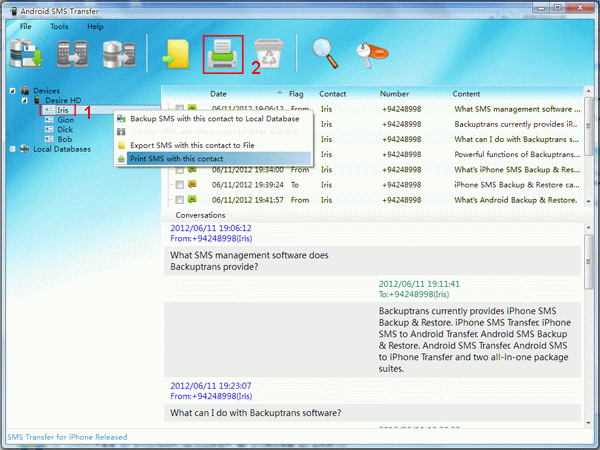600x450 pixels.
Task: Click the message list scrollbar thumb
Action: pyautogui.click(x=589, y=126)
